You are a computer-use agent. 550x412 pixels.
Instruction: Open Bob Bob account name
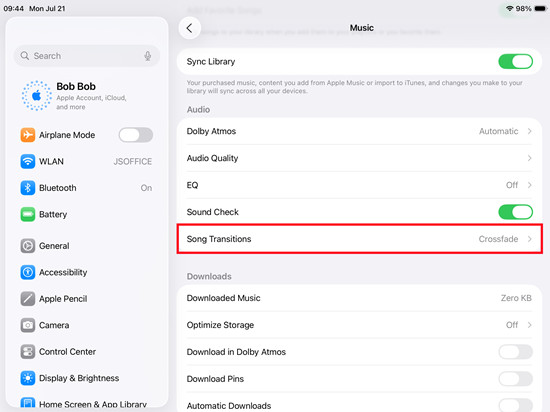pyautogui.click(x=76, y=86)
